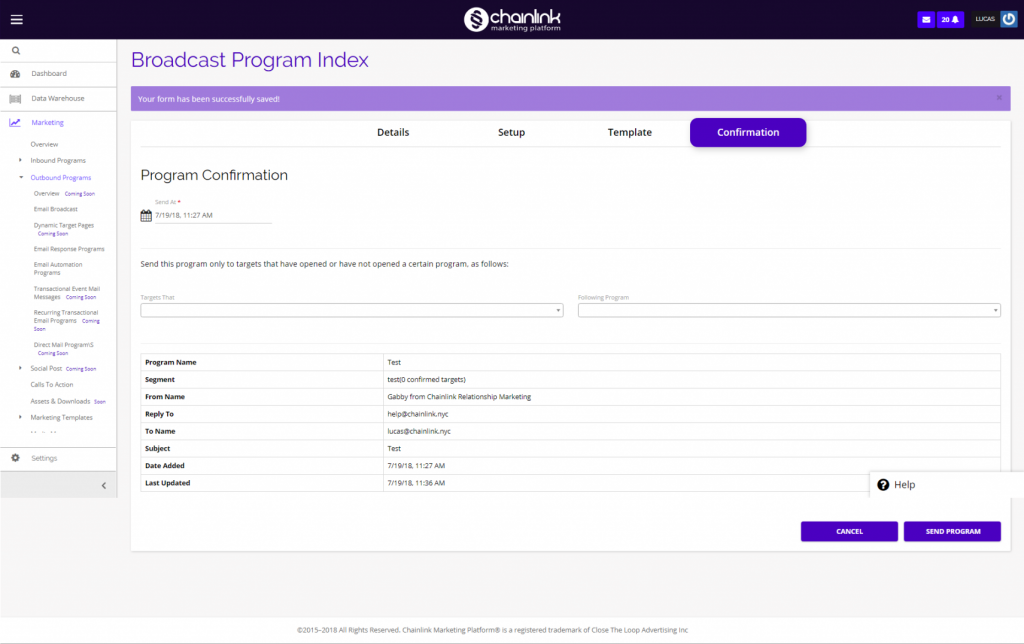Log out using the power icon
This screenshot has height=644, width=1024.
(x=1011, y=17)
